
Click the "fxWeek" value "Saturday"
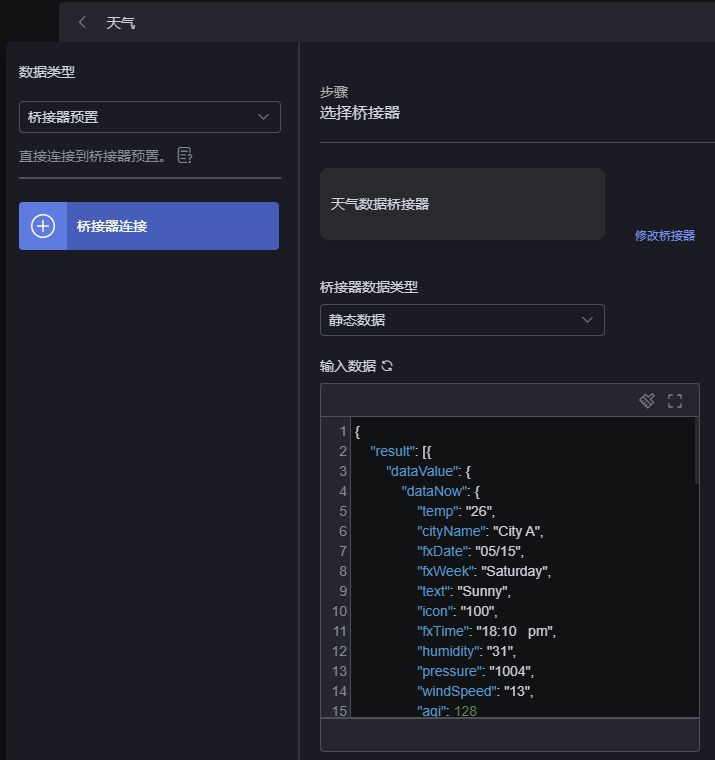[x=514, y=571]
